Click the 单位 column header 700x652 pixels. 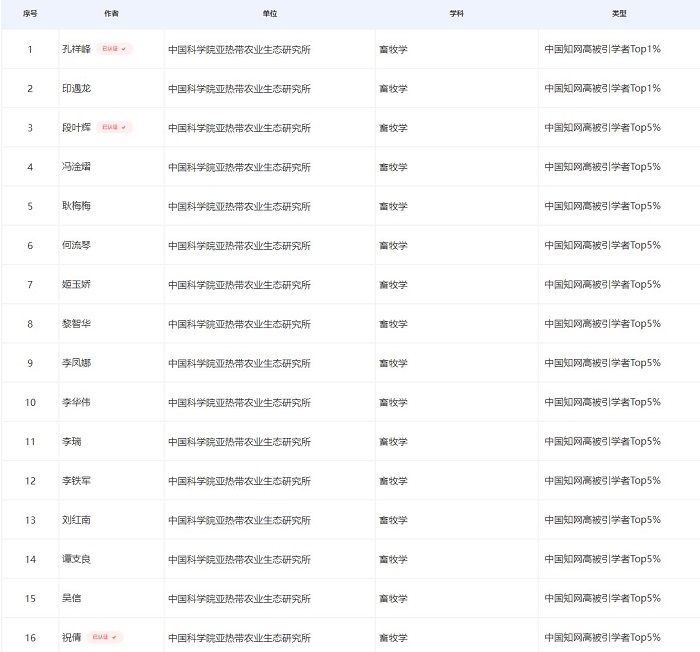coord(269,14)
